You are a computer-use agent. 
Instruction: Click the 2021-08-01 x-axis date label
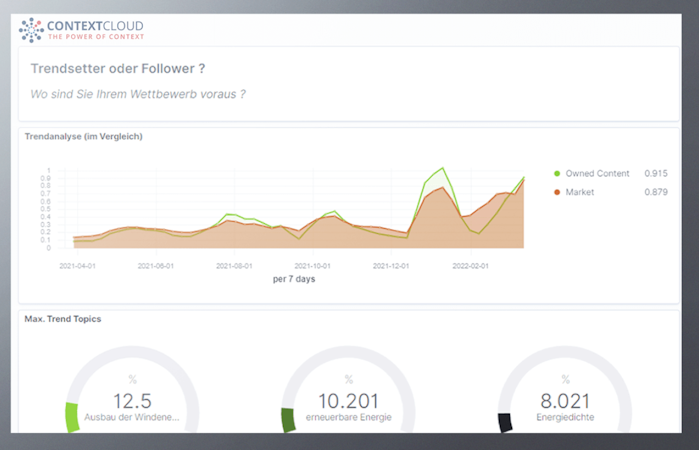point(234,266)
